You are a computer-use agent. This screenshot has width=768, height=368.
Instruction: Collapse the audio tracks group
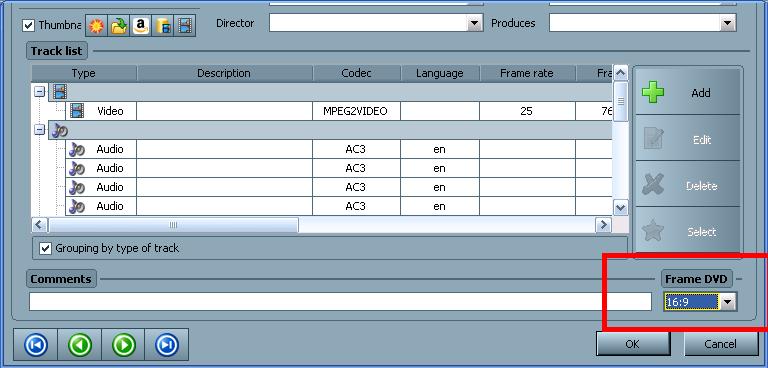tap(40, 130)
